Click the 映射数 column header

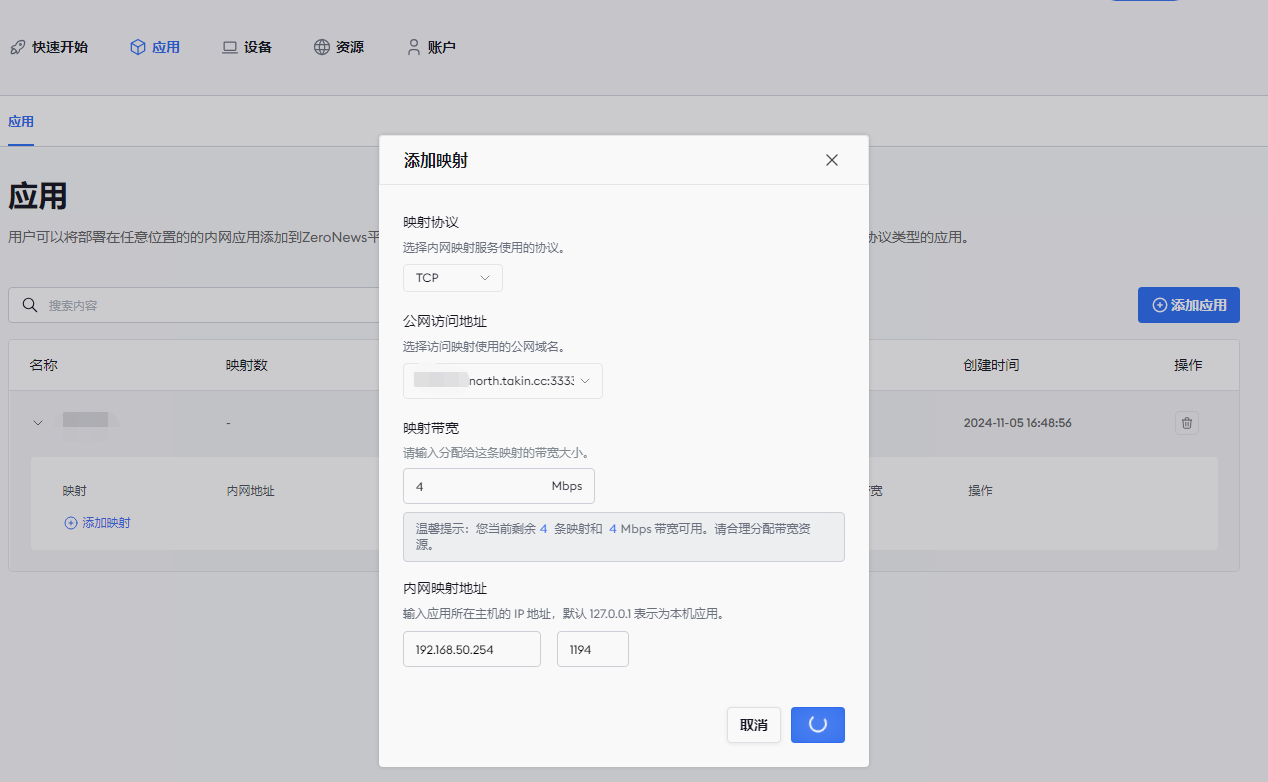247,365
